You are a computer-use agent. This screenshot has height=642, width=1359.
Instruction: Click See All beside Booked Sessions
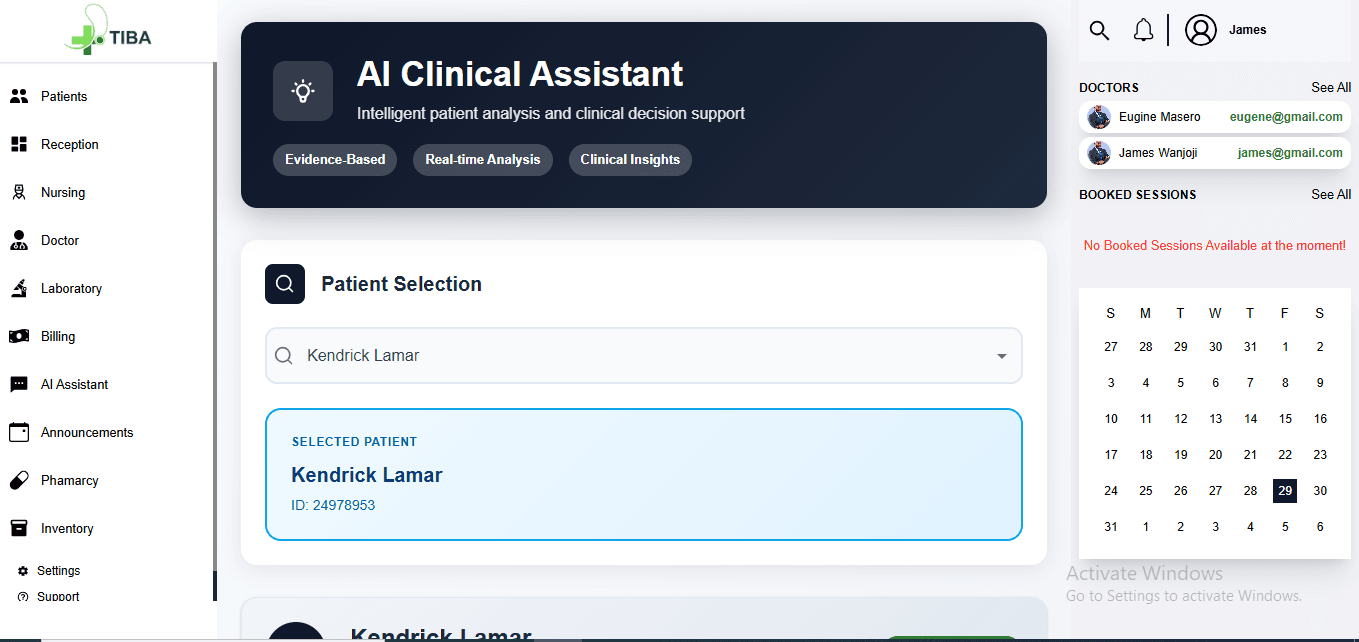click(1331, 195)
